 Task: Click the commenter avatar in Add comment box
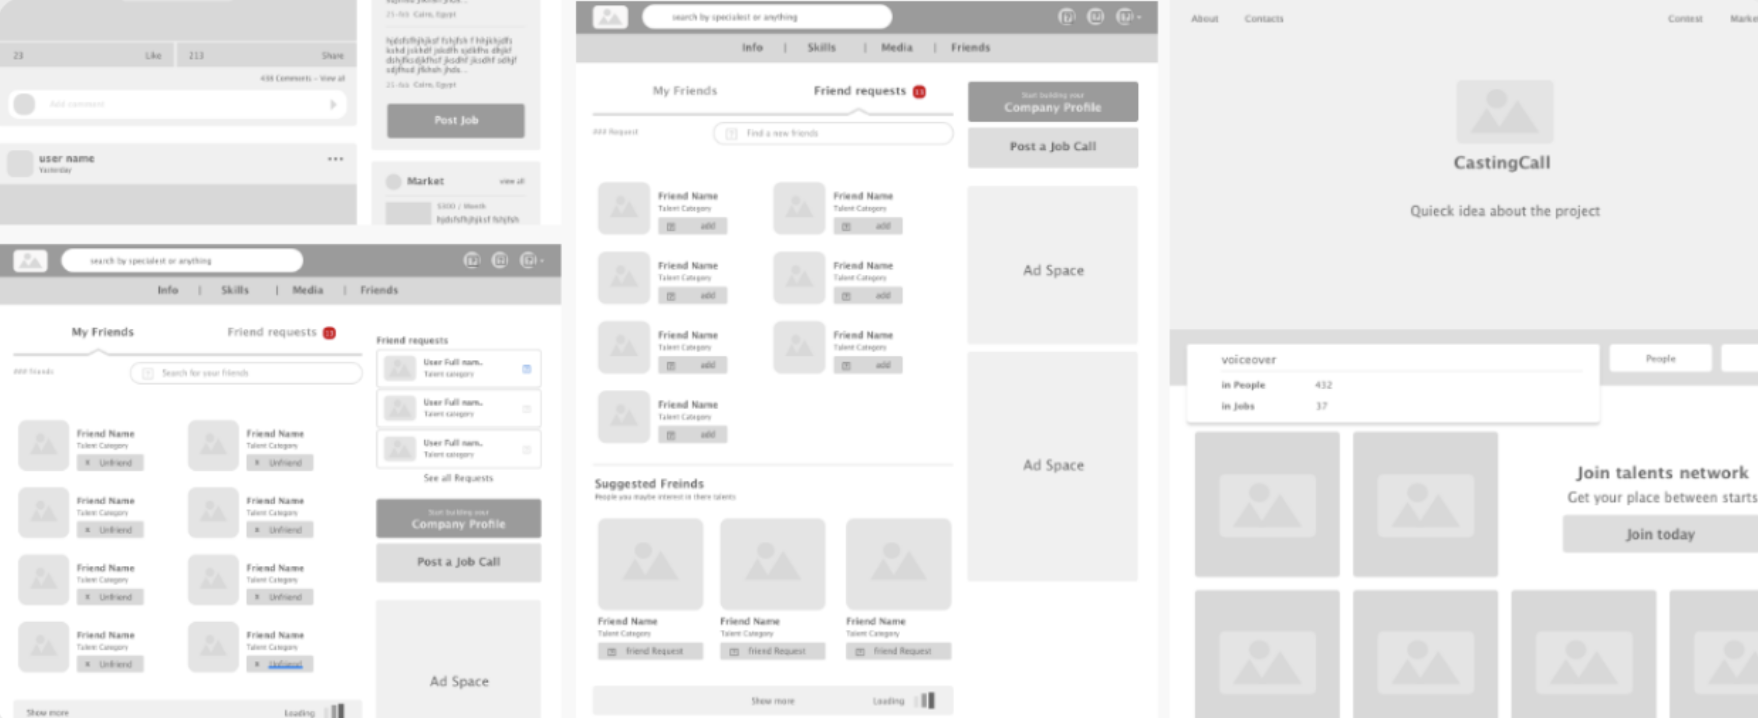25,104
